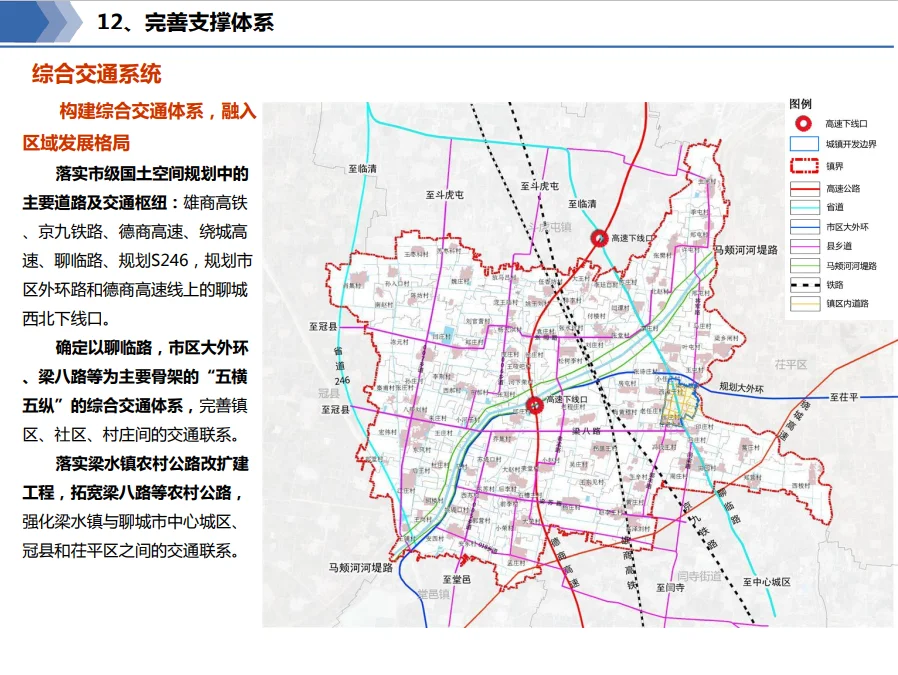Click the 省道 cyan line legend symbol

(x=803, y=207)
